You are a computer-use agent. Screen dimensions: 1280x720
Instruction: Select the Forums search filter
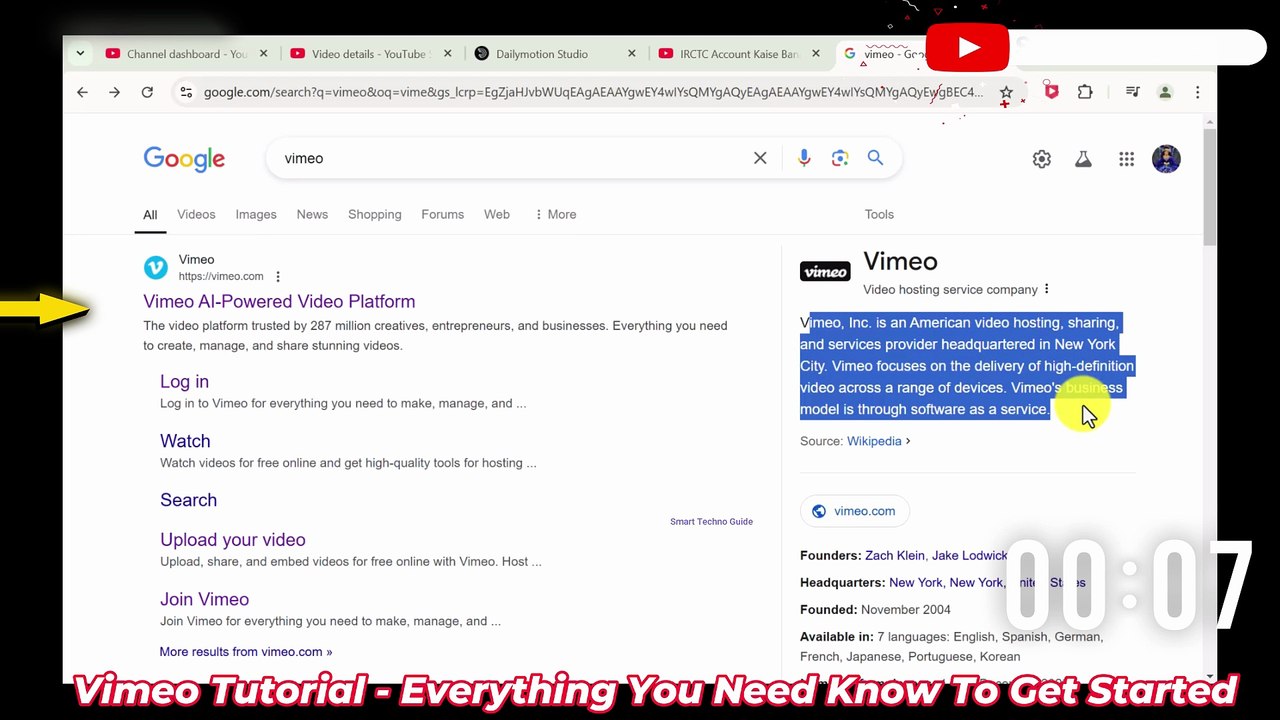pyautogui.click(x=442, y=214)
